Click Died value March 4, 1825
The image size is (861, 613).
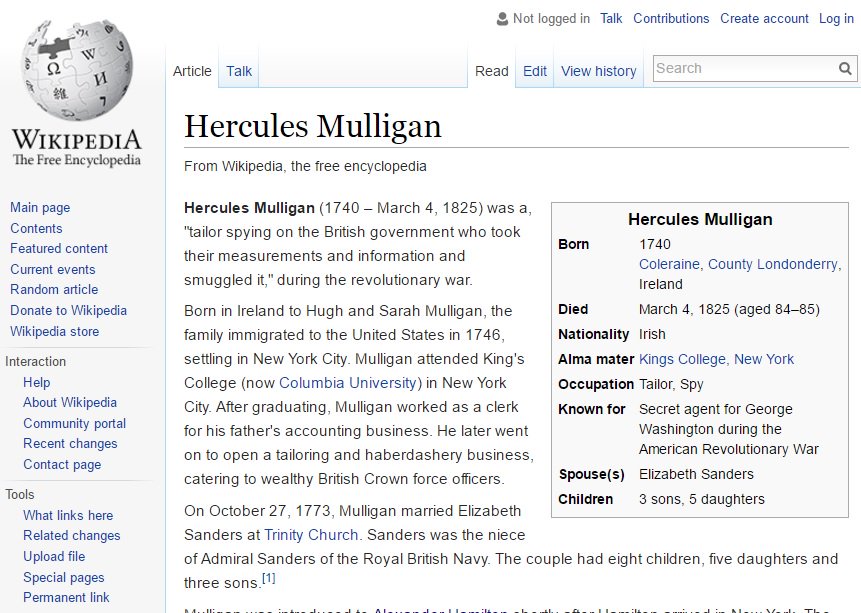point(729,309)
